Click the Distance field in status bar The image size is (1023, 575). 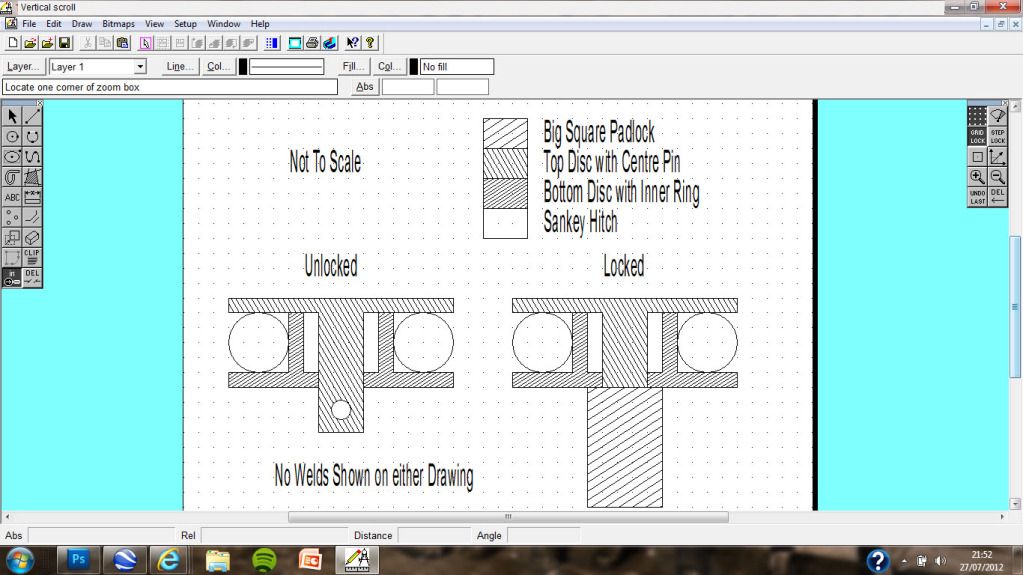point(434,535)
